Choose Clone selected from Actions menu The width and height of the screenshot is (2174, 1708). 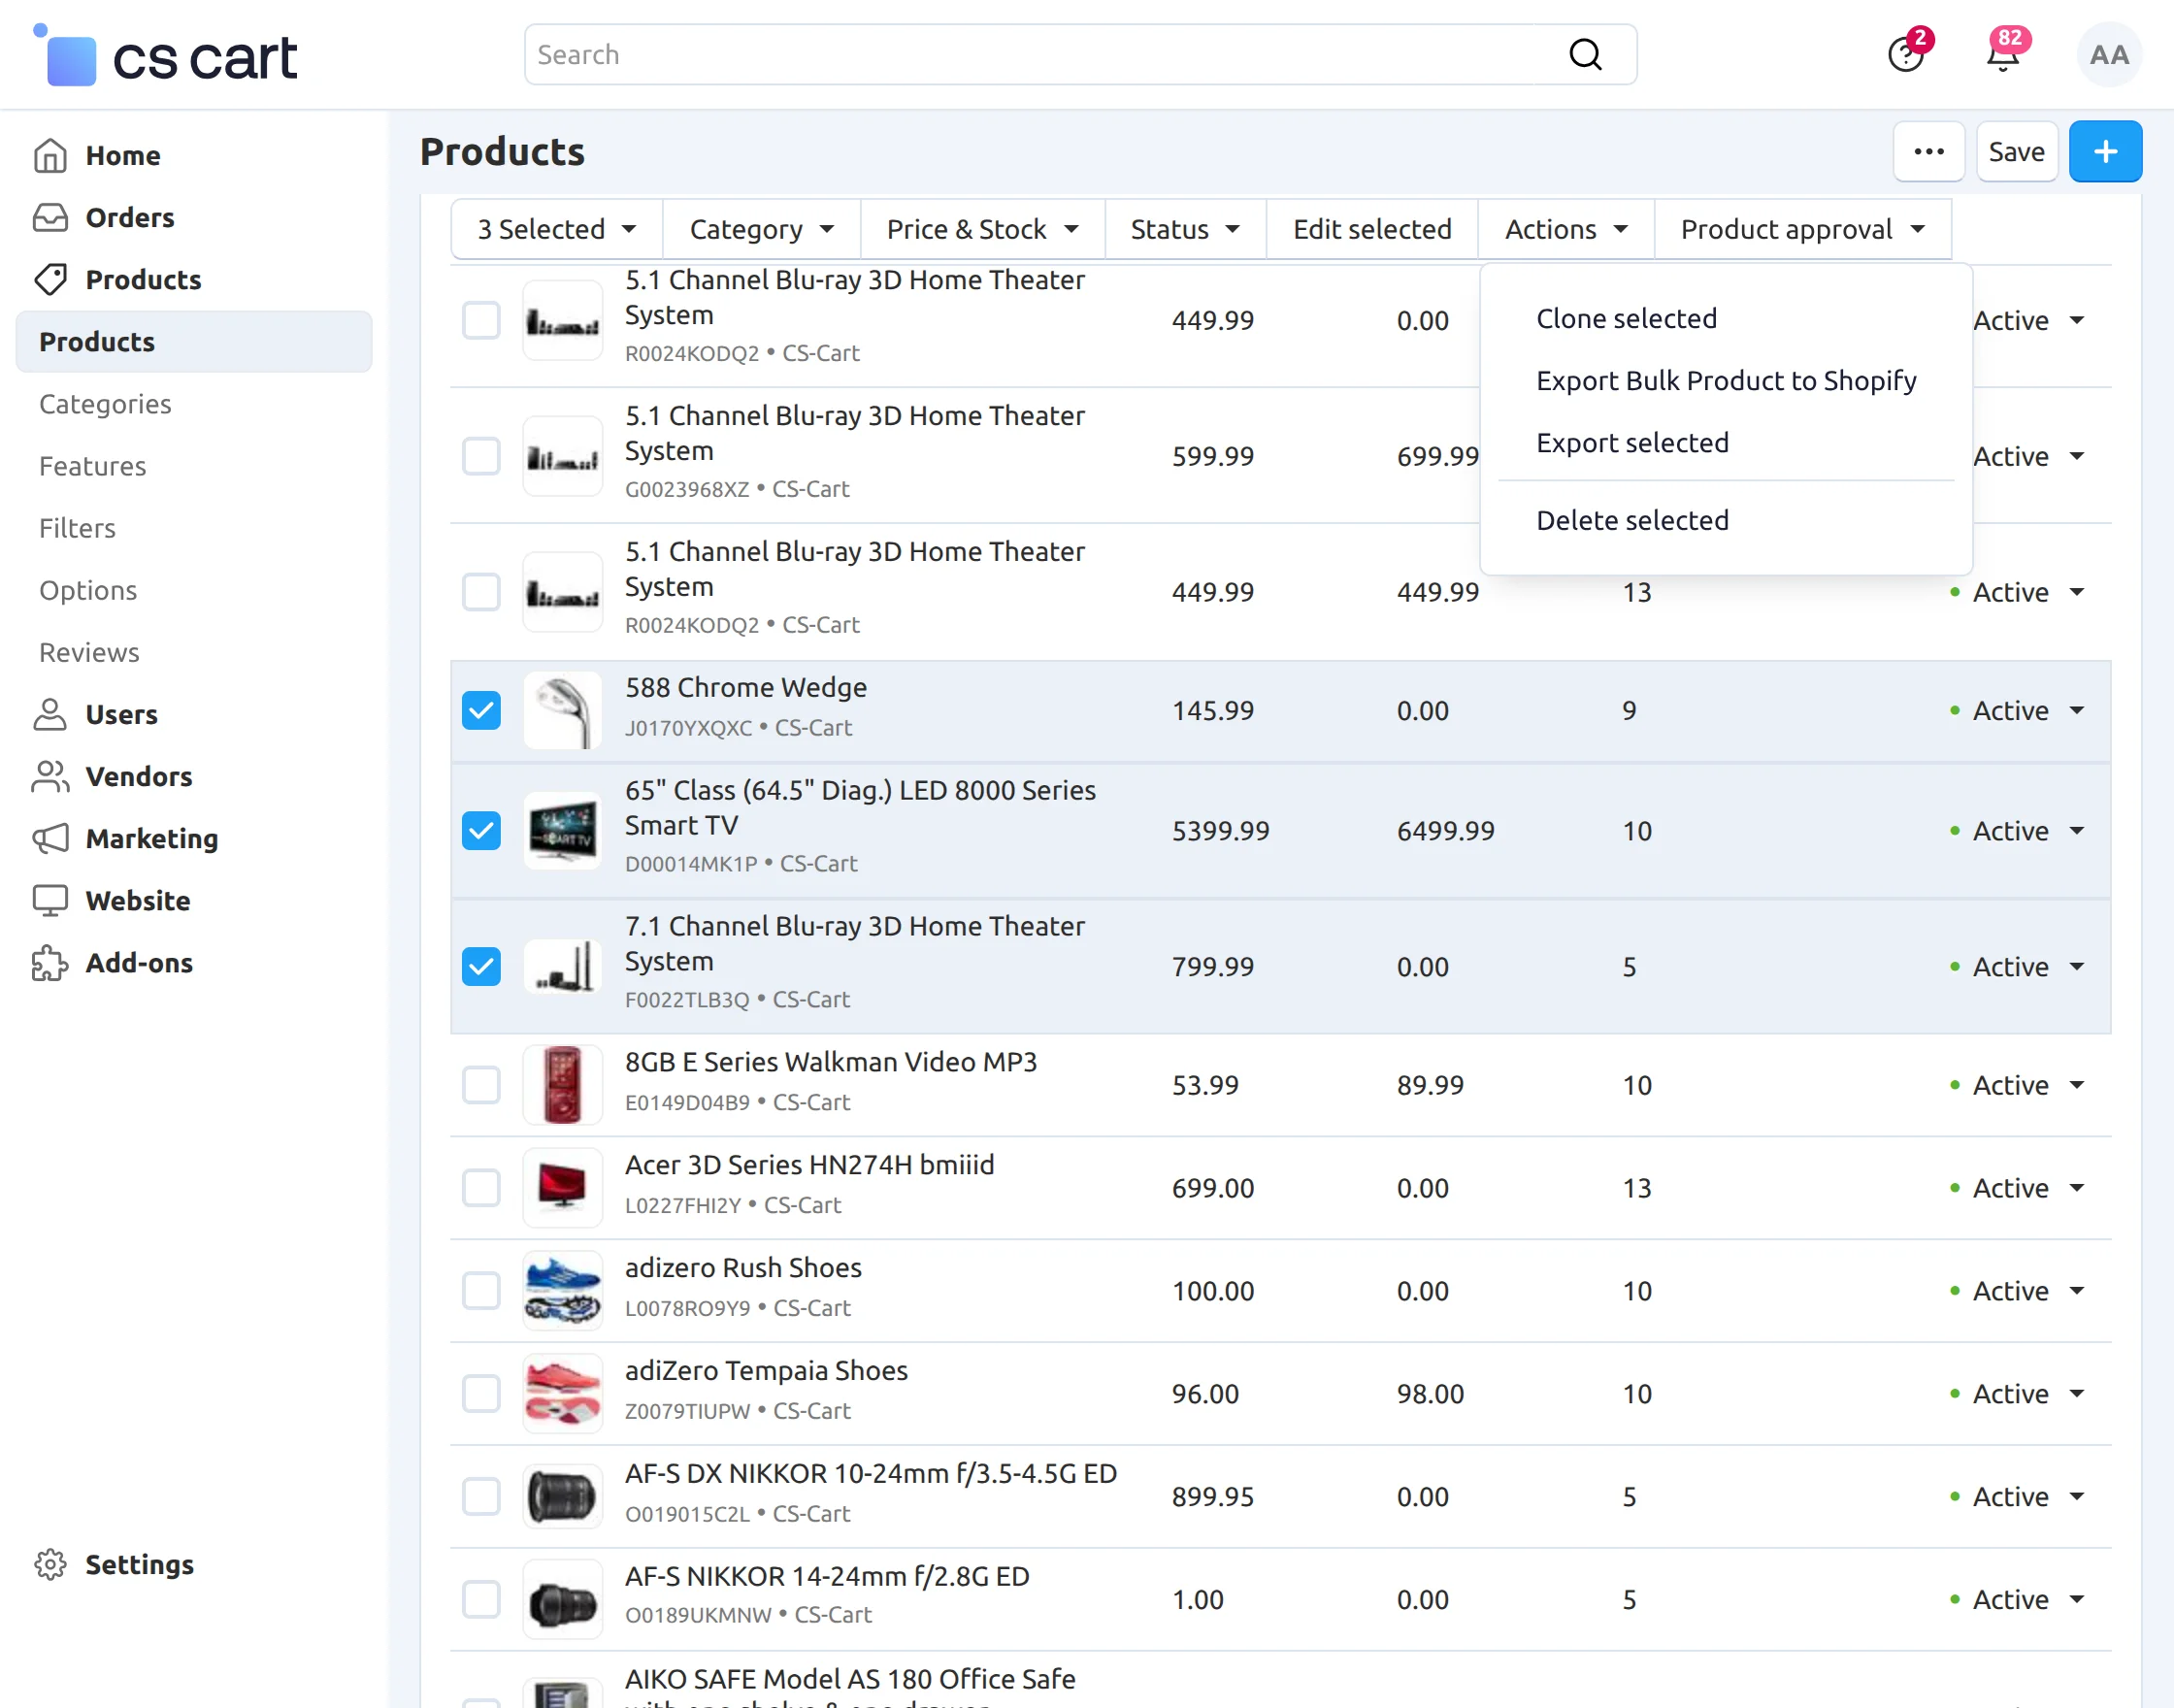[x=1626, y=318]
